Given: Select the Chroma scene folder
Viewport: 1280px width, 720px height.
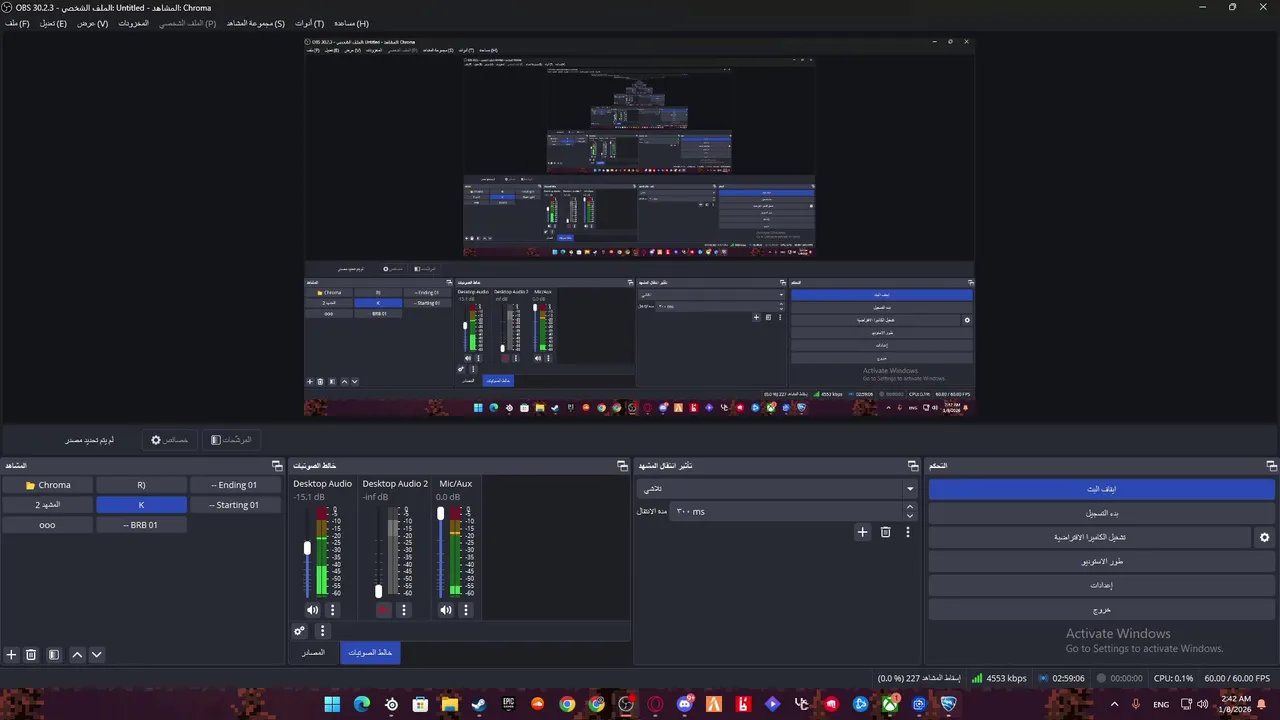Looking at the screenshot, I should coord(47,485).
